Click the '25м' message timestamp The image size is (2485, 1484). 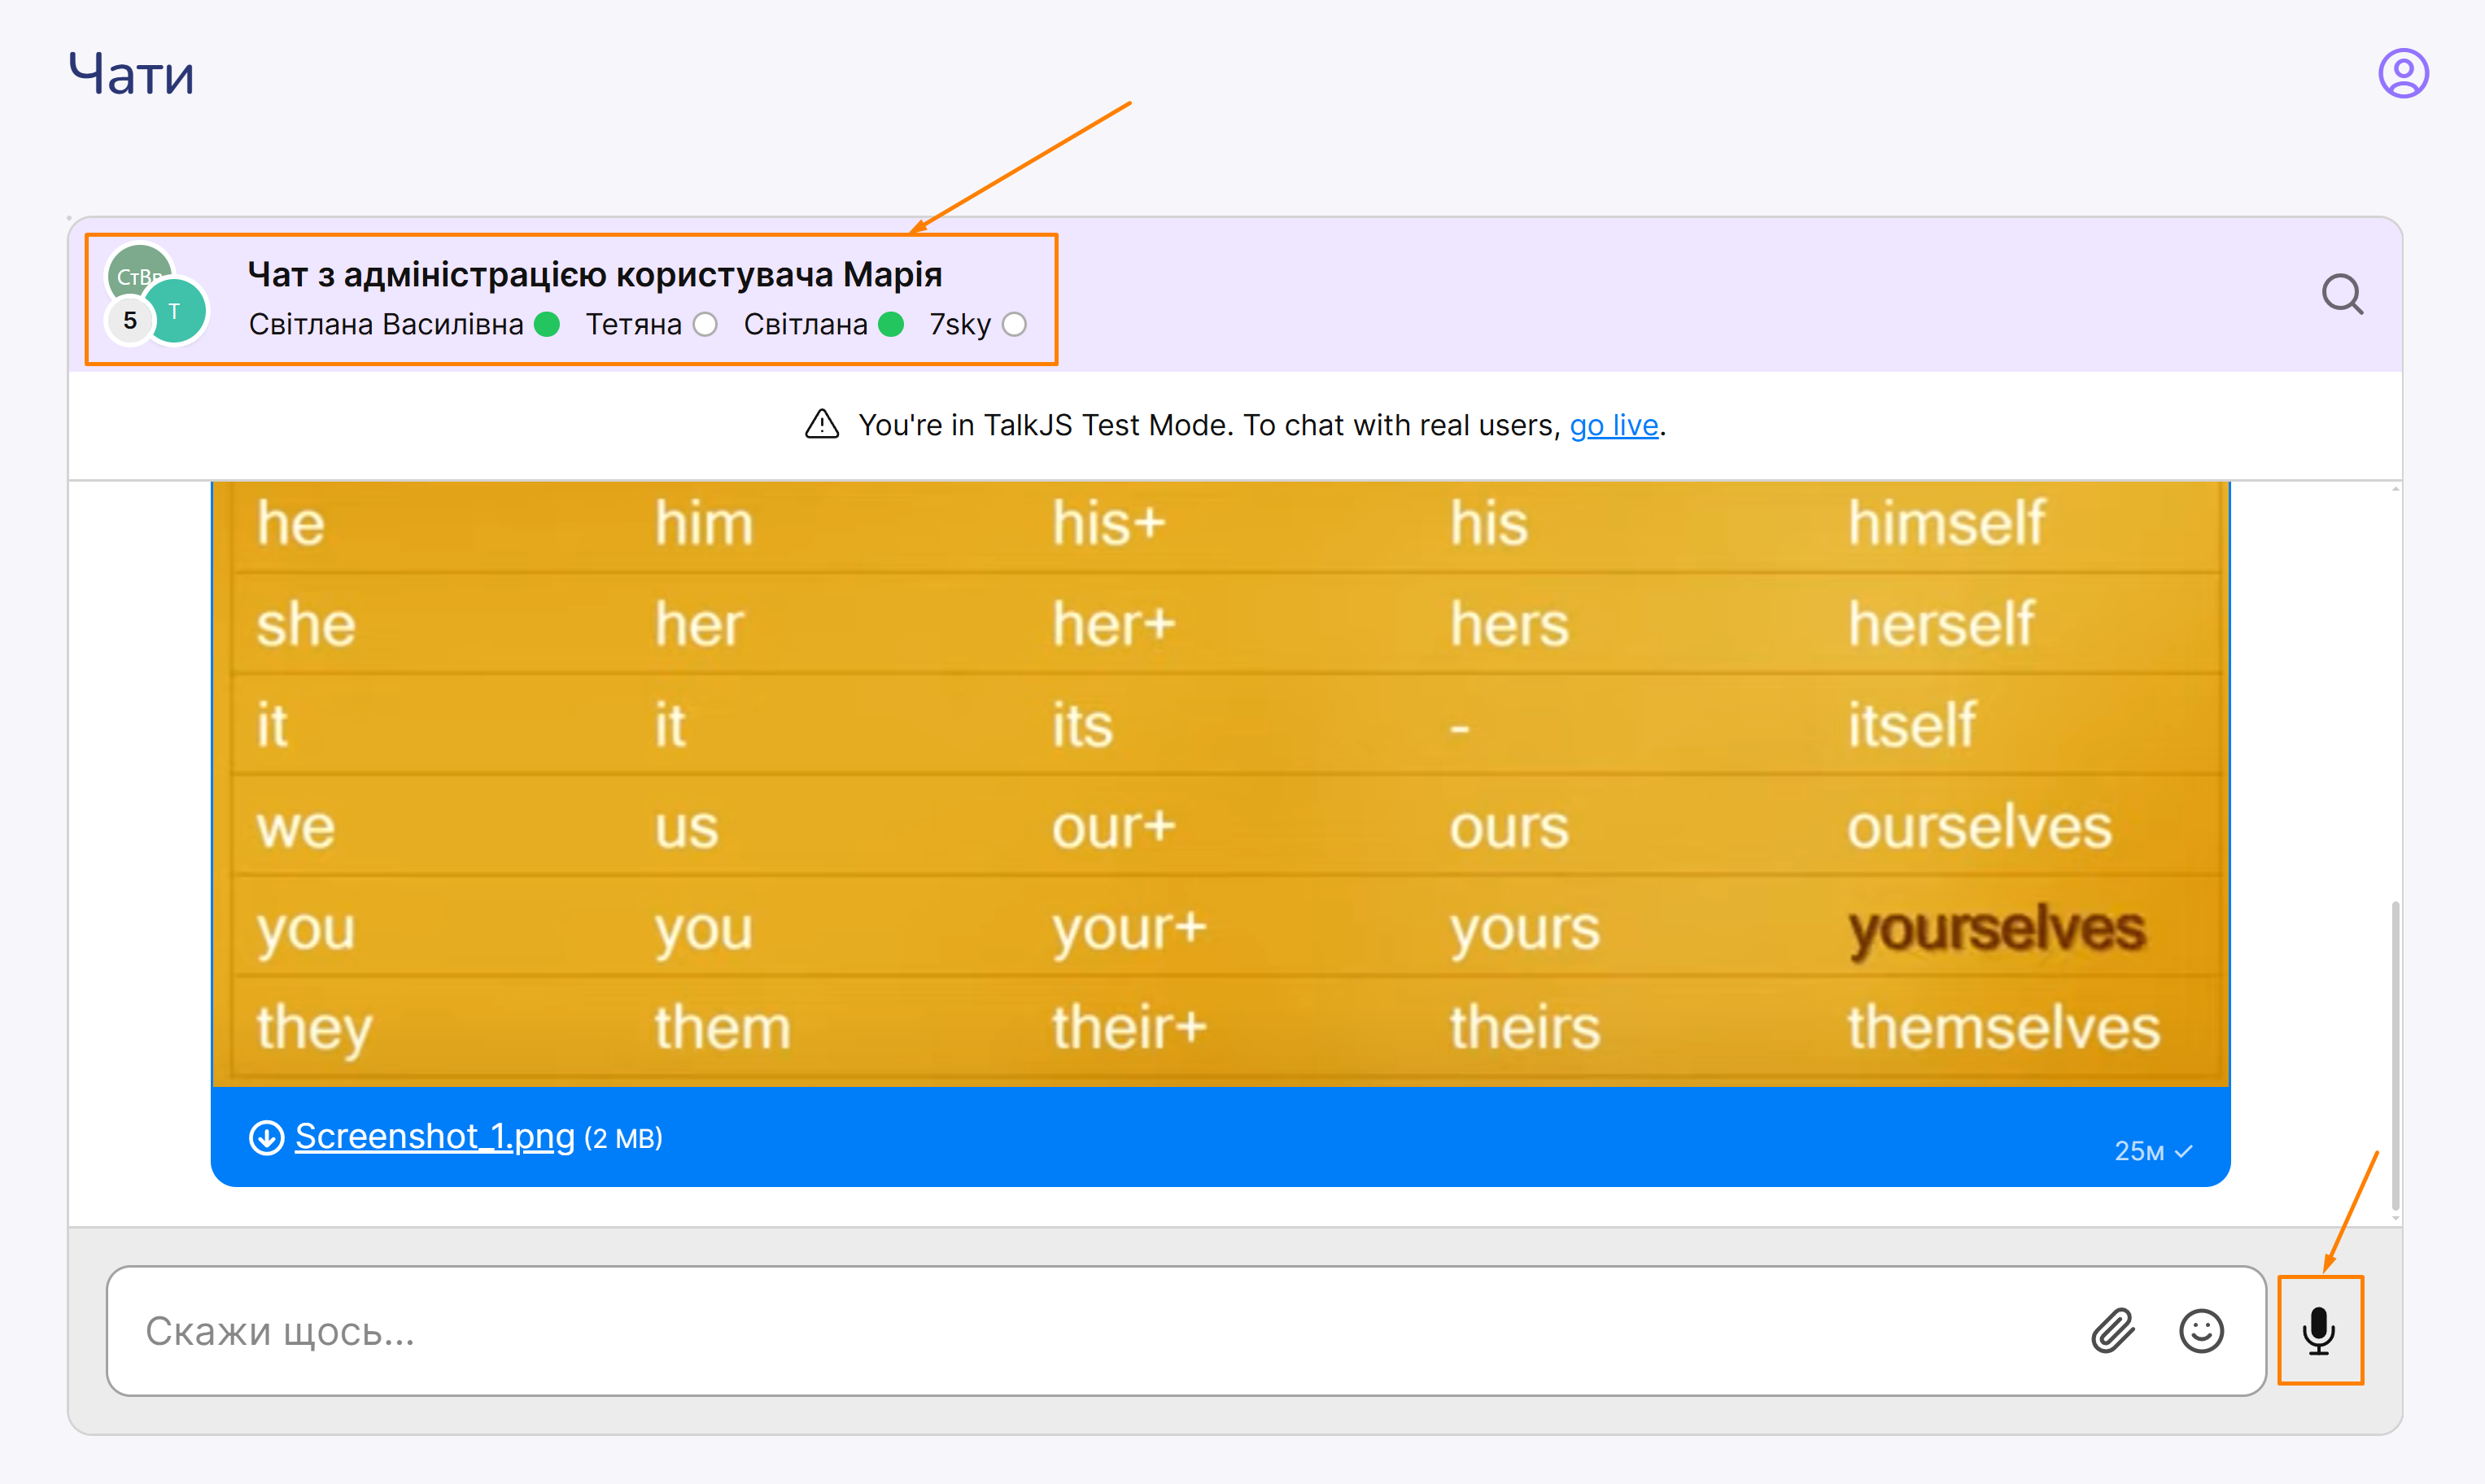[x=2138, y=1151]
